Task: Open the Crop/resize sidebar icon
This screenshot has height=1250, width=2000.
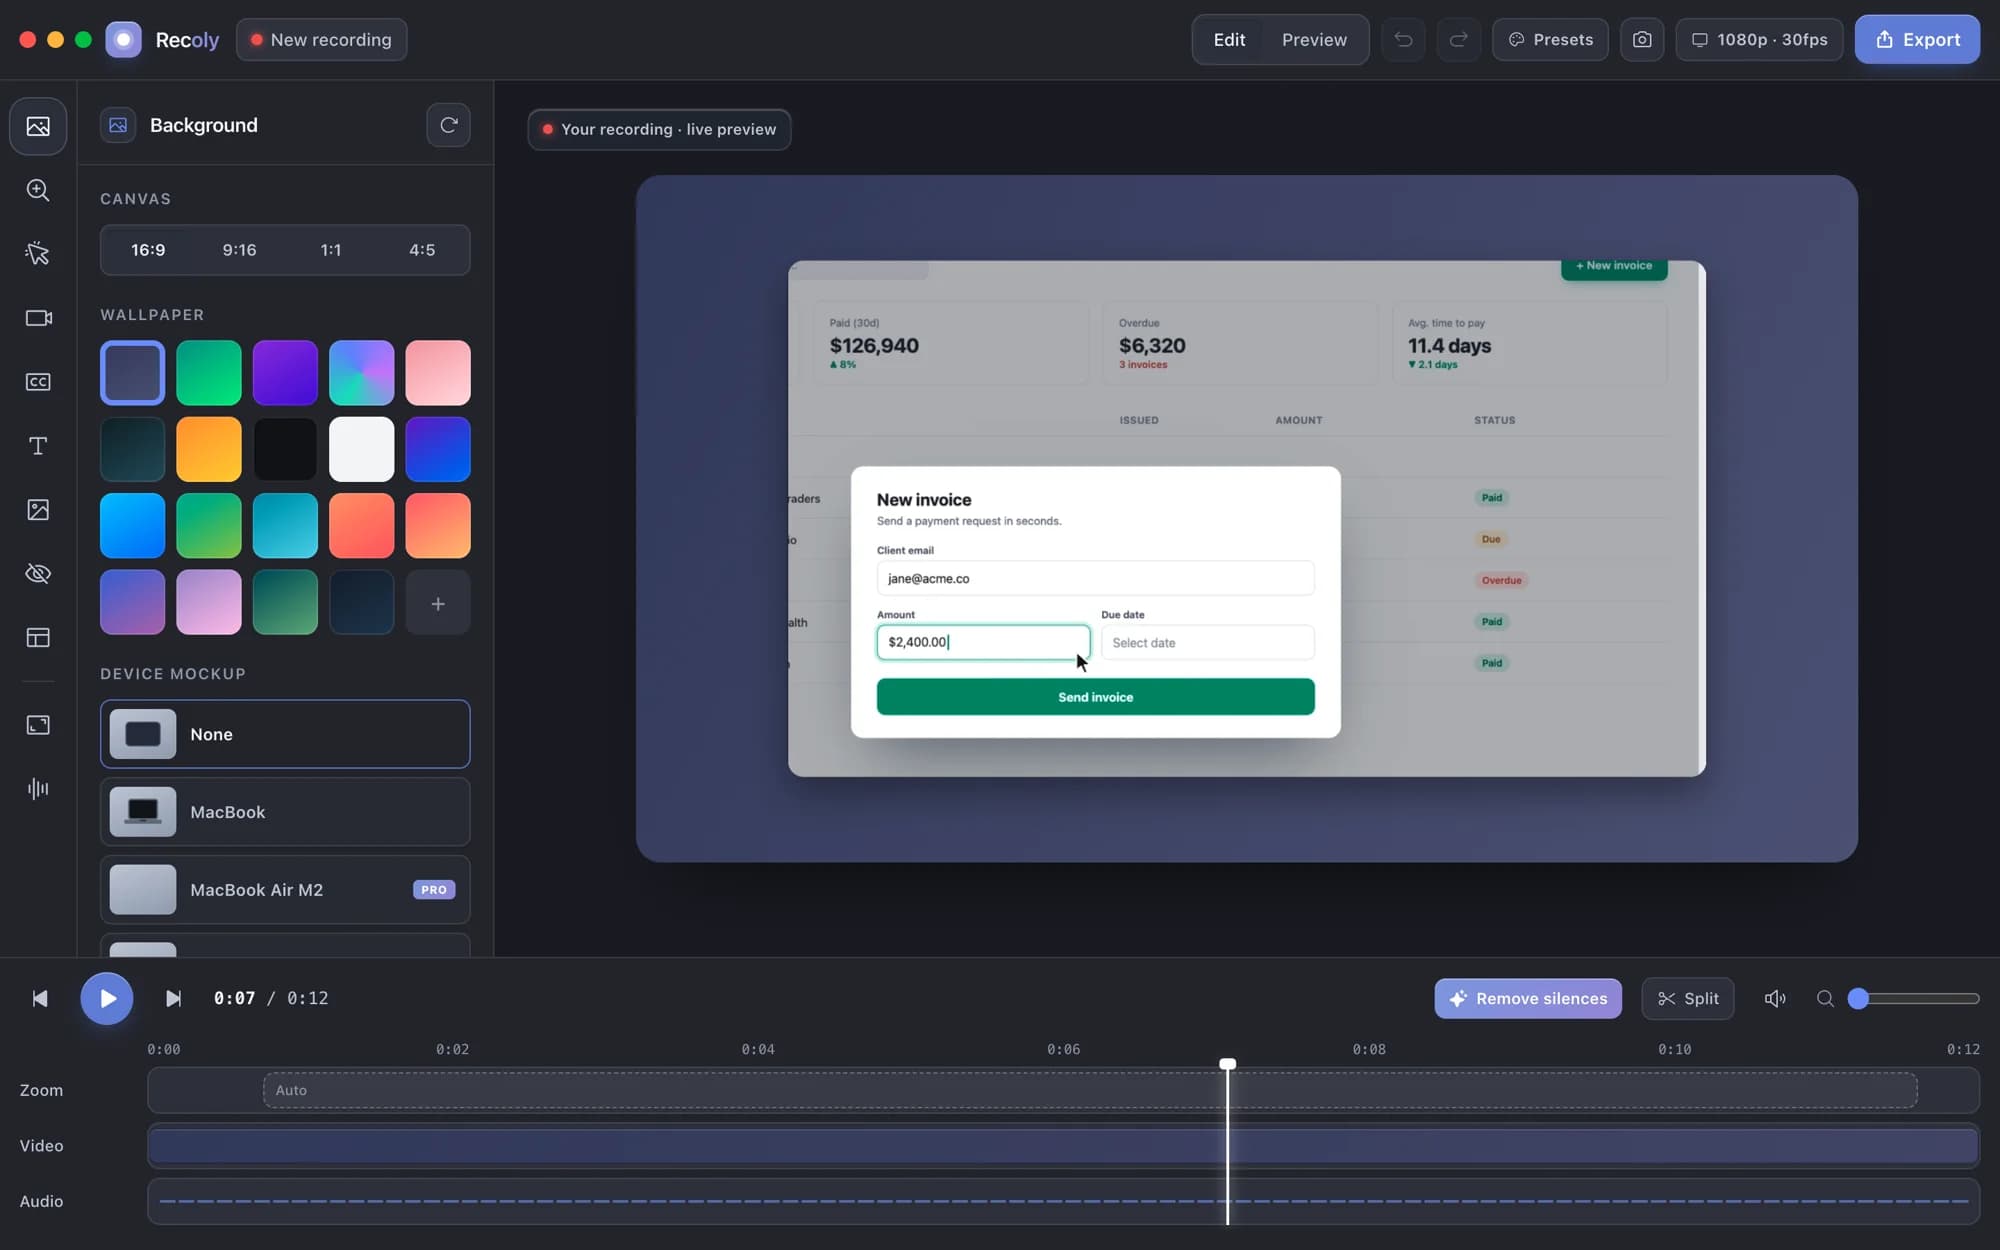Action: click(38, 725)
